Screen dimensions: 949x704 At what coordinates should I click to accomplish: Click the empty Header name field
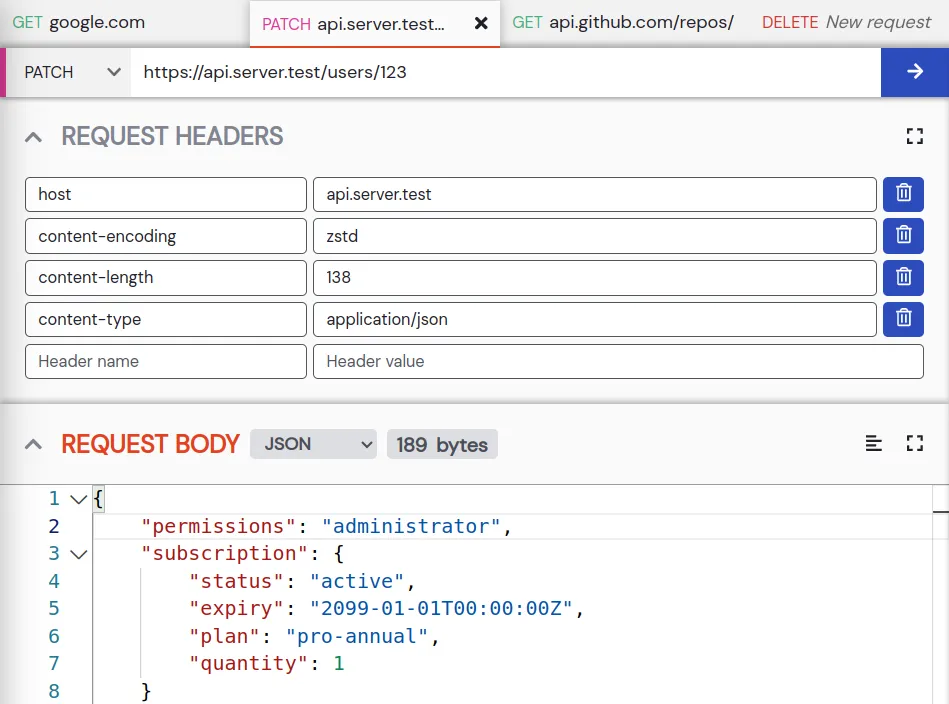(x=166, y=361)
